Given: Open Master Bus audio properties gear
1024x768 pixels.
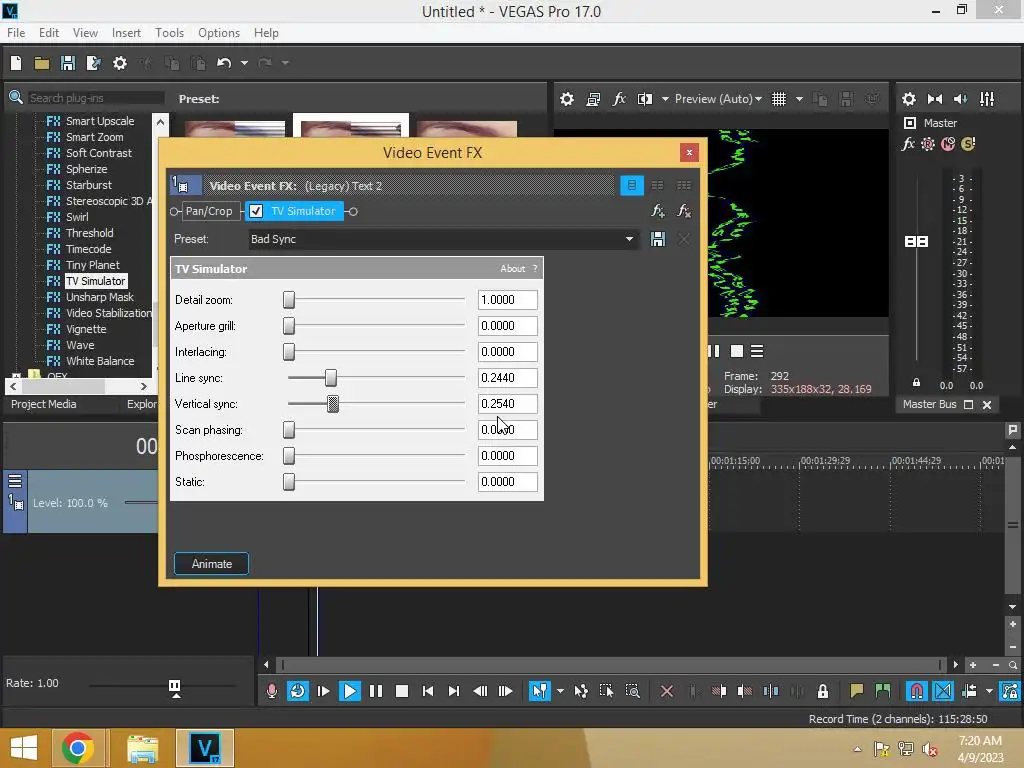Looking at the screenshot, I should [x=908, y=99].
